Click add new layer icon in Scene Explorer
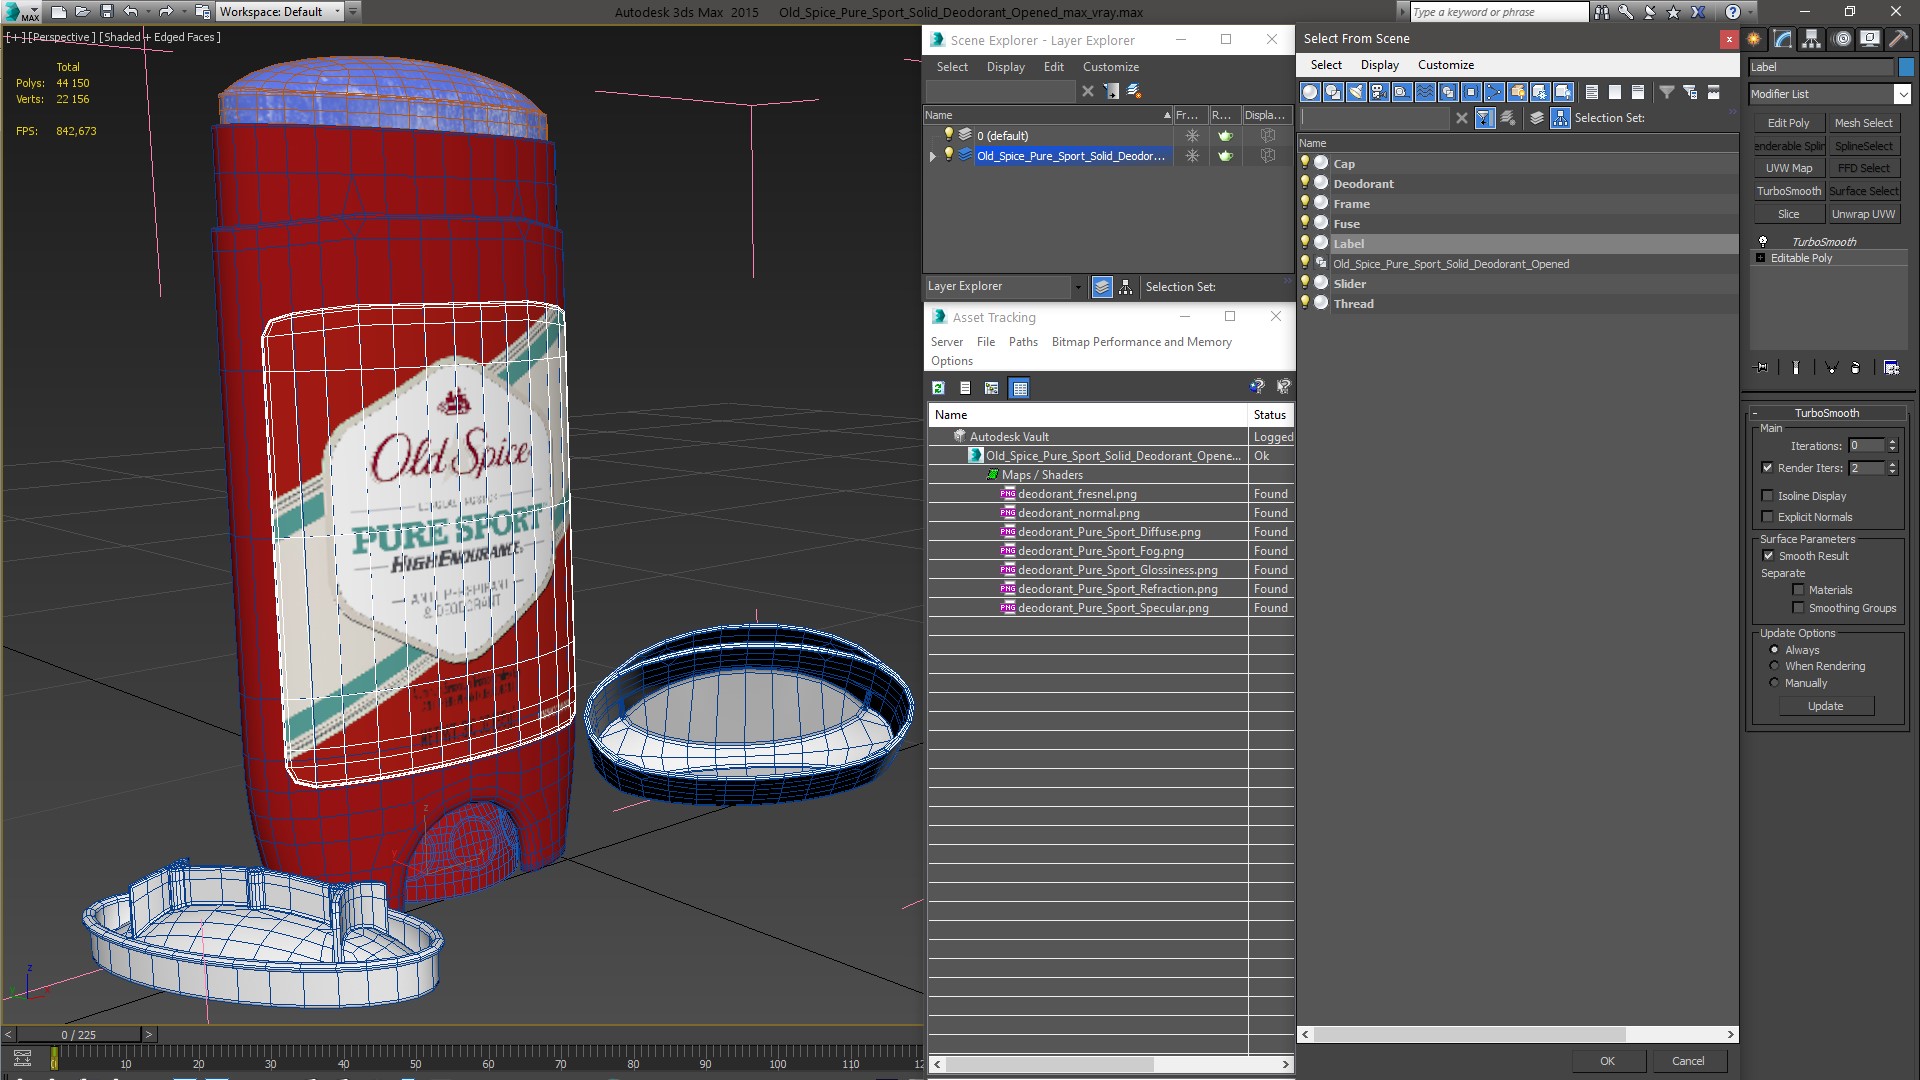Viewport: 1920px width, 1080px height. pyautogui.click(x=1134, y=91)
